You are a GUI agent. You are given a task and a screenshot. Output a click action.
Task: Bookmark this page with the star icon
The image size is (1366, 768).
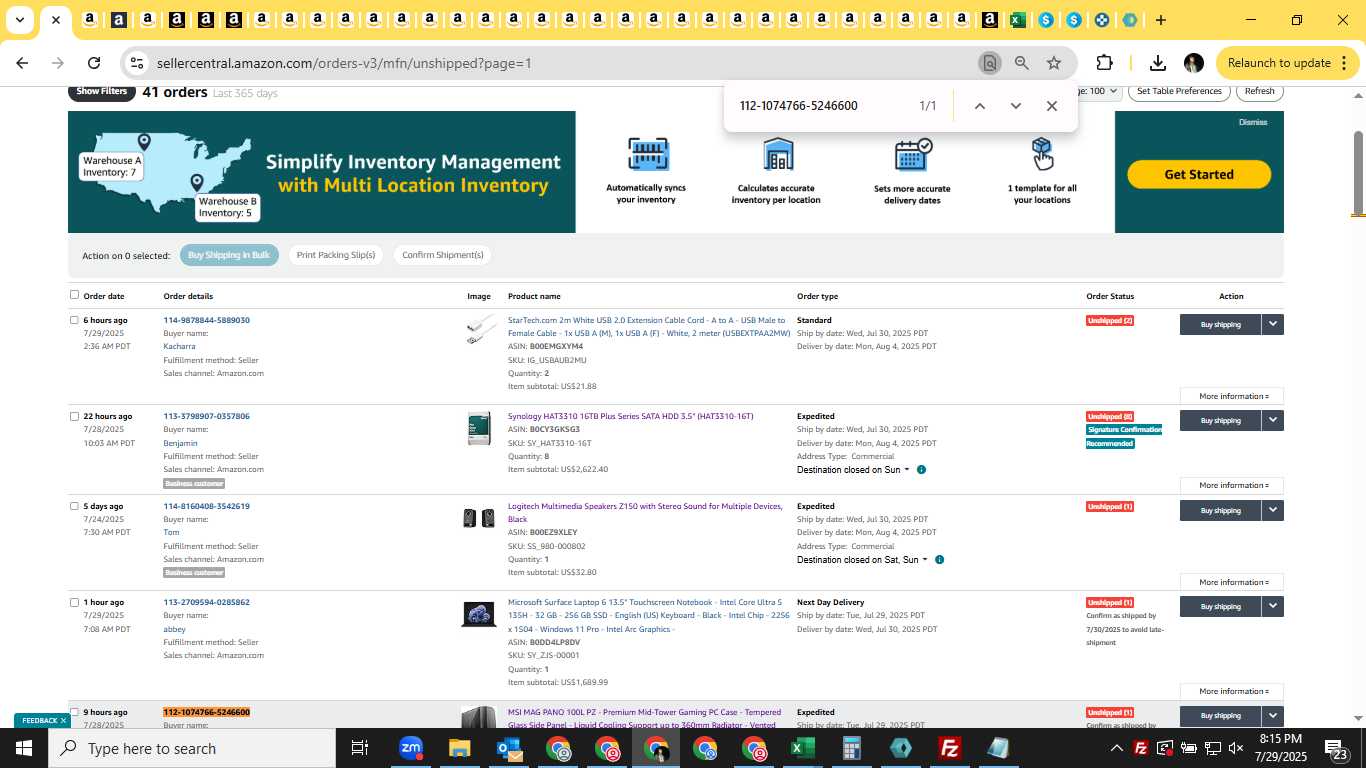click(x=1054, y=63)
